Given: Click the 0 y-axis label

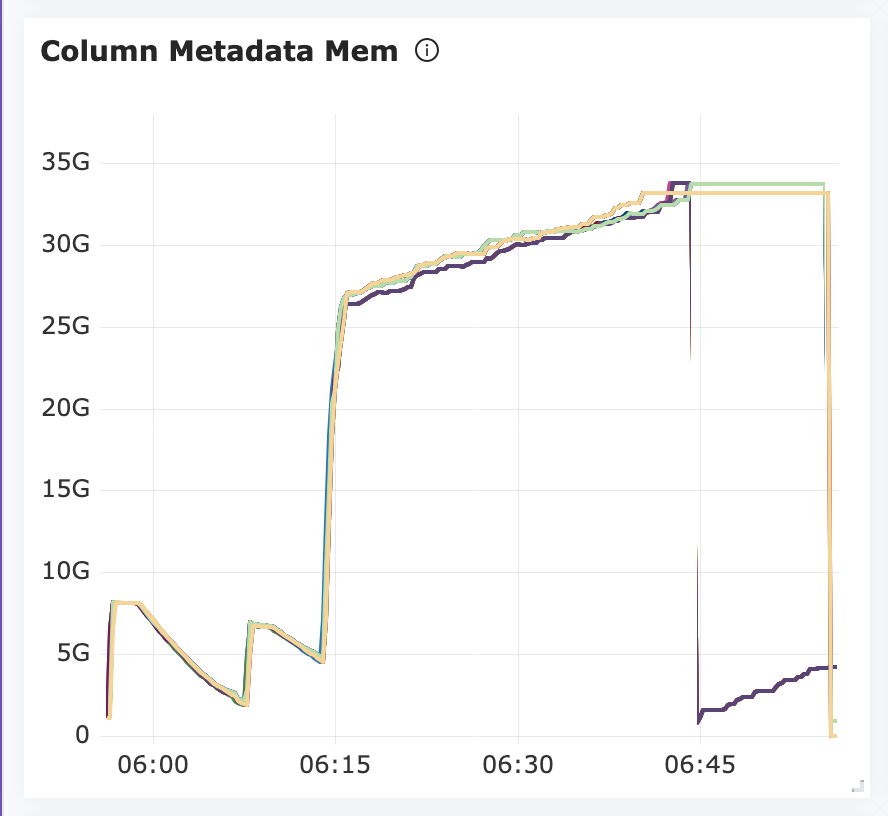Looking at the screenshot, I should 82,736.
